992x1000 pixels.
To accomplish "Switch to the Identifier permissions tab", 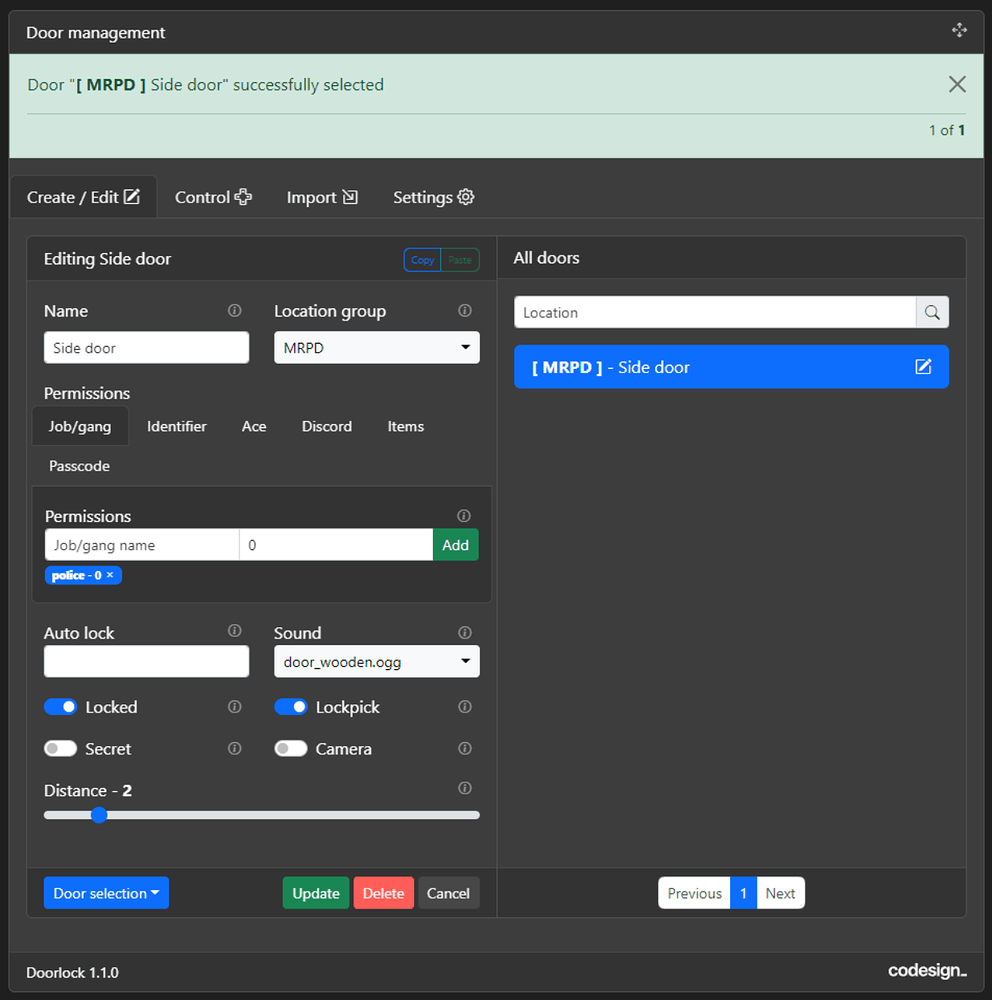I will coord(176,426).
